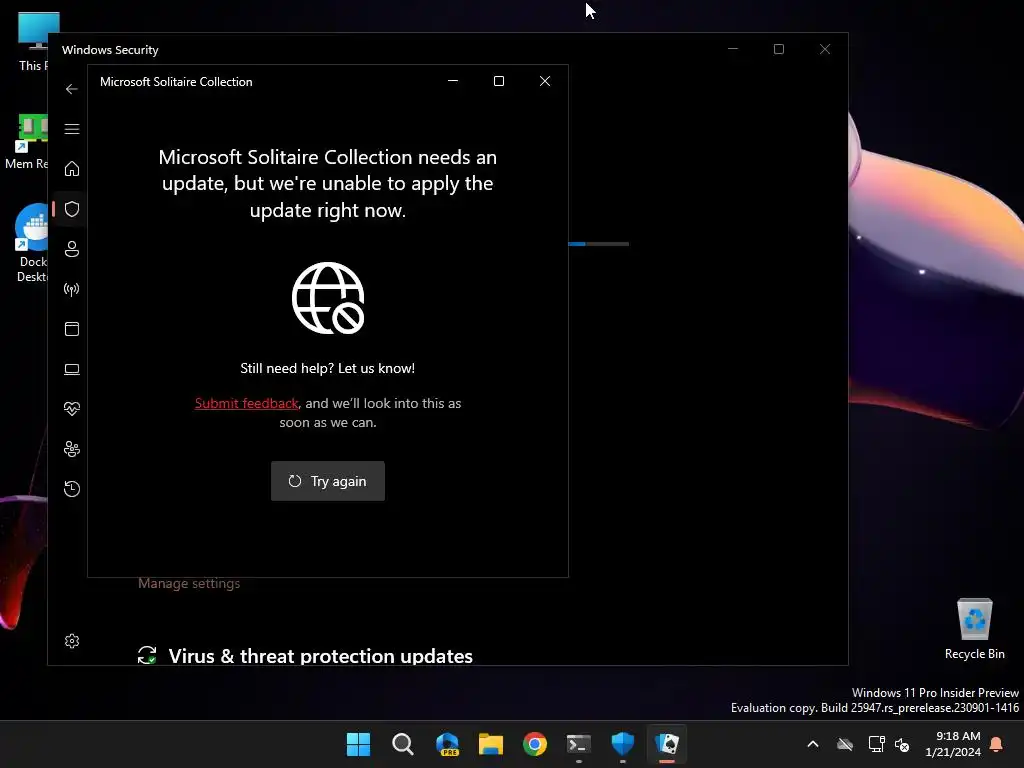Click Virus & threat protection updates heading
The height and width of the screenshot is (768, 1024).
tap(320, 656)
